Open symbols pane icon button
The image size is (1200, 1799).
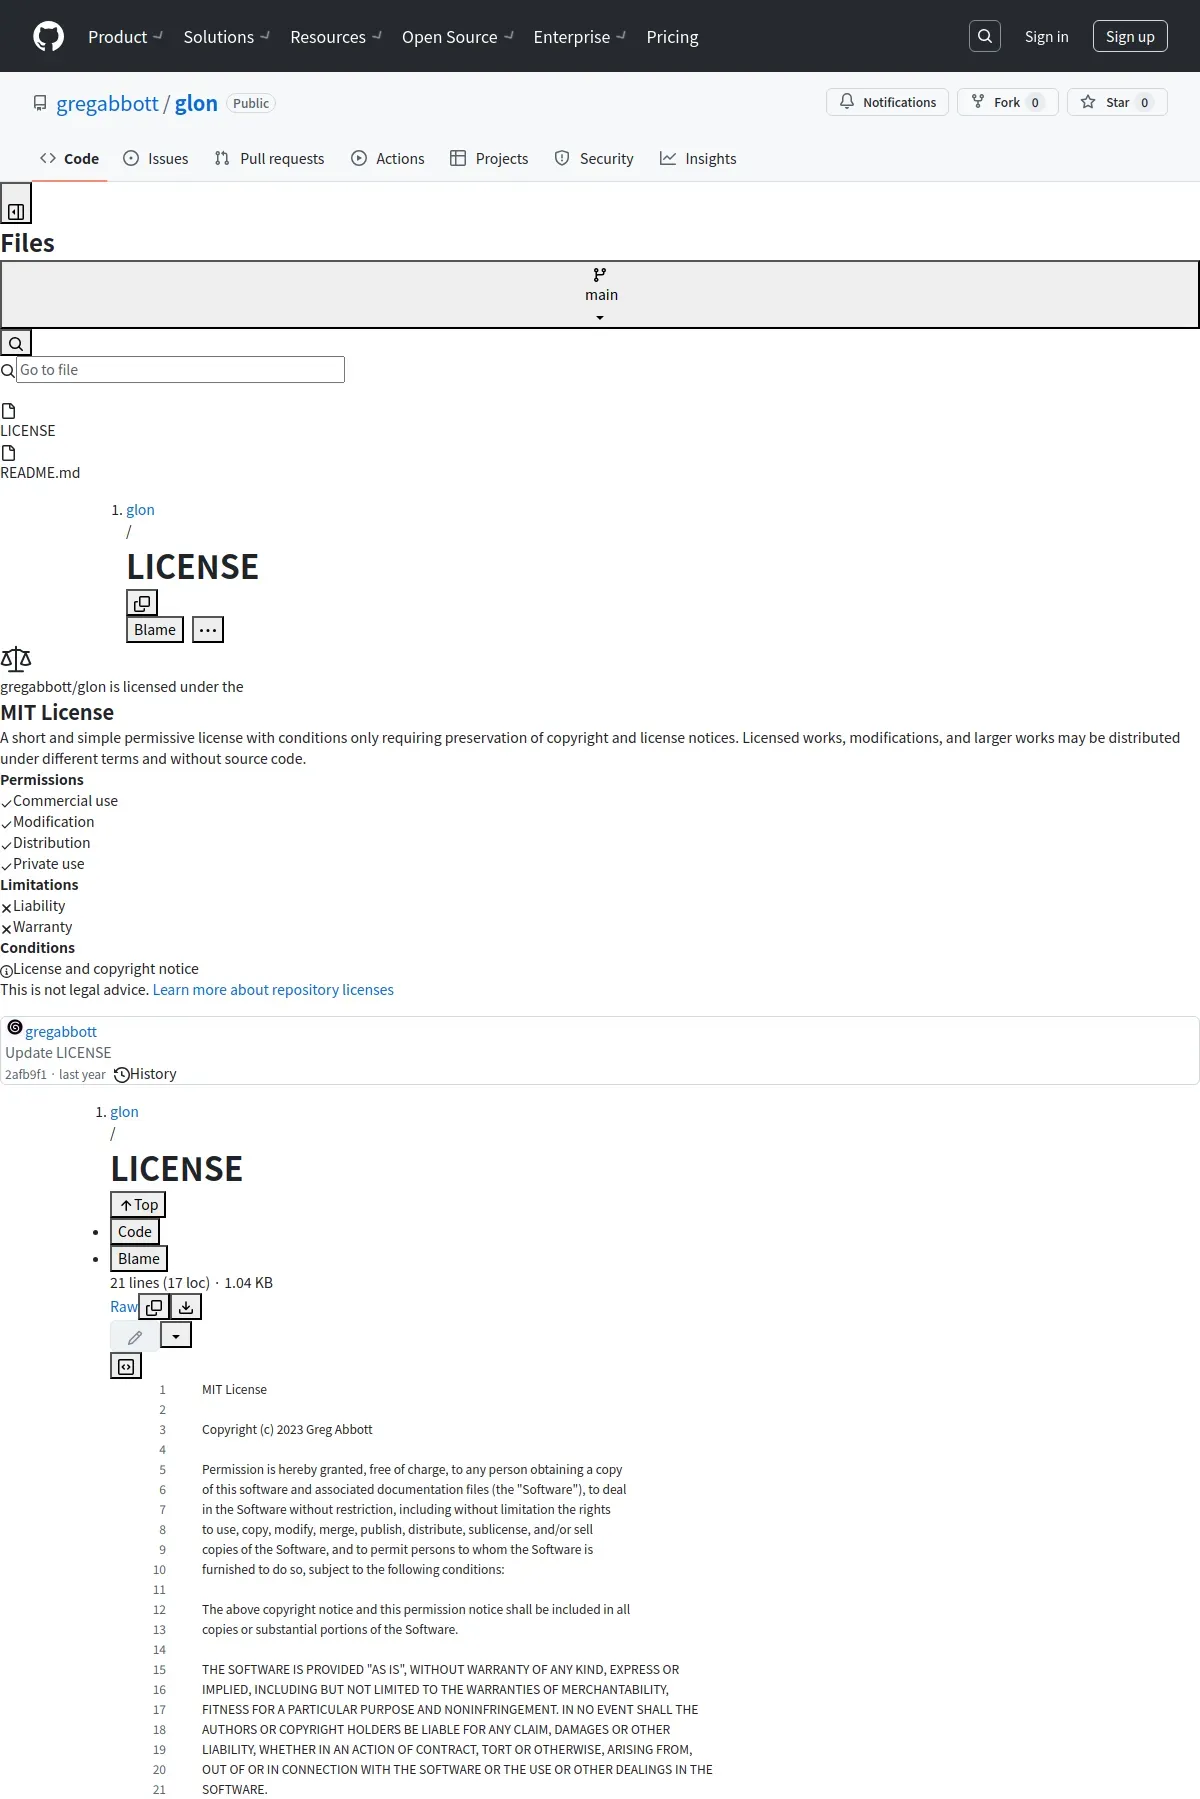(126, 1366)
